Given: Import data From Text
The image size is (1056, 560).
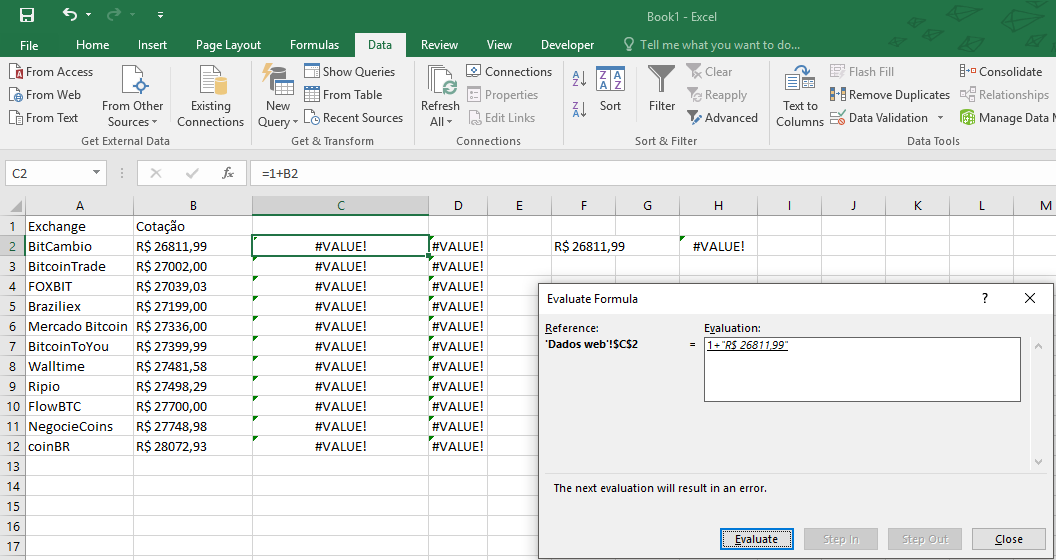Looking at the screenshot, I should coord(43,118).
